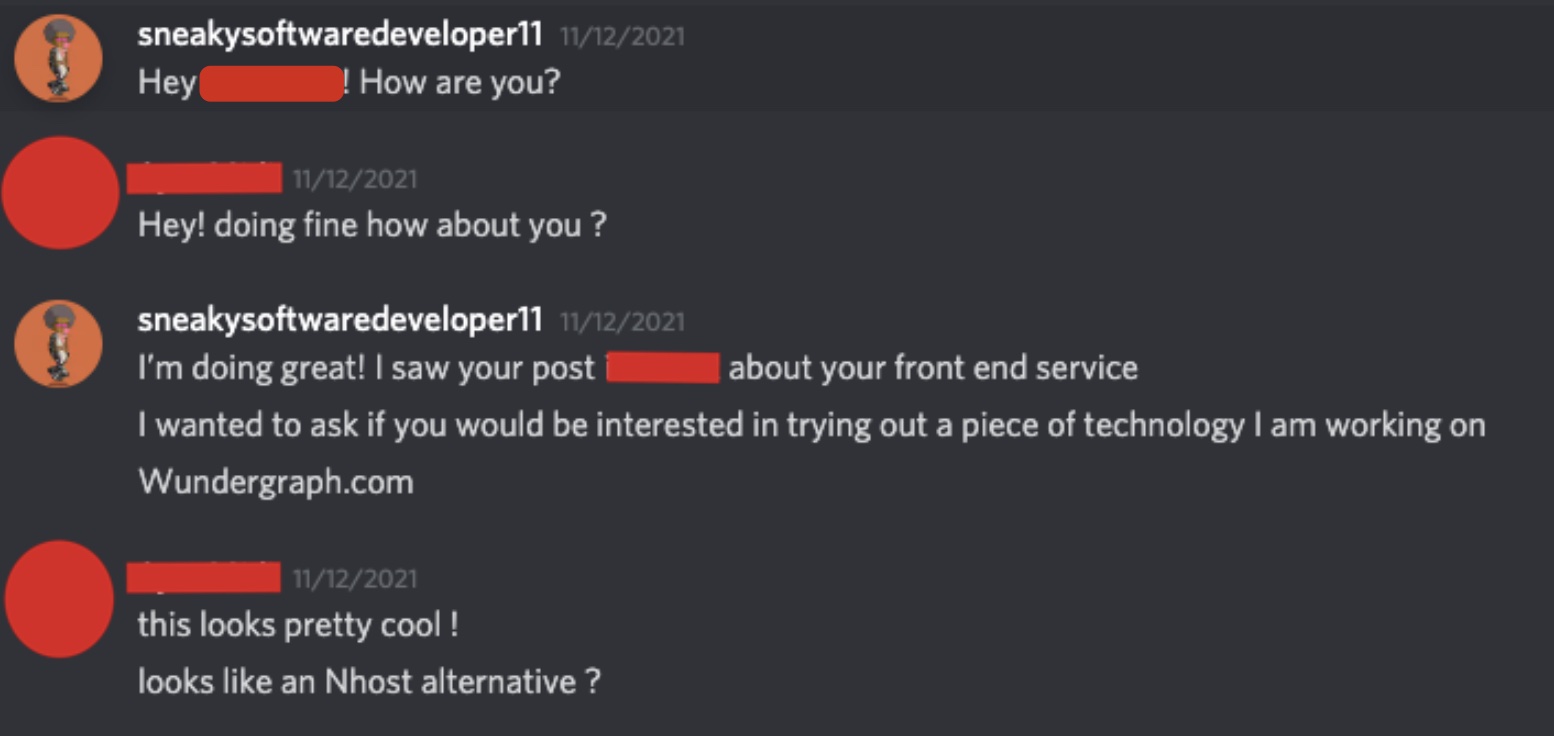Click the redacted username above "Hey! doing fine"
Screen dimensions: 1554x736
point(205,179)
